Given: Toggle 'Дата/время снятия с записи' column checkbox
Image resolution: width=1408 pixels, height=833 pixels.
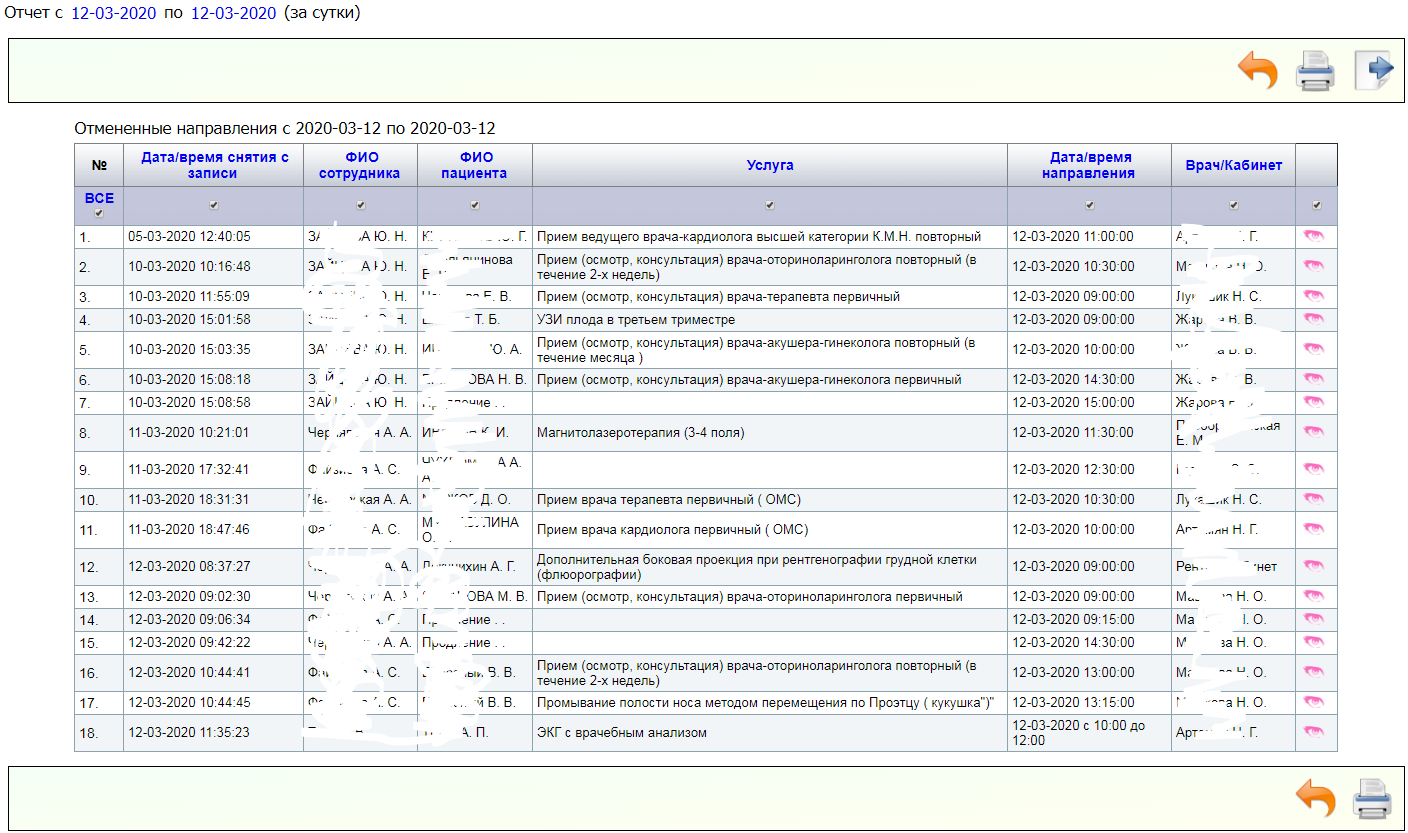Looking at the screenshot, I should [213, 205].
